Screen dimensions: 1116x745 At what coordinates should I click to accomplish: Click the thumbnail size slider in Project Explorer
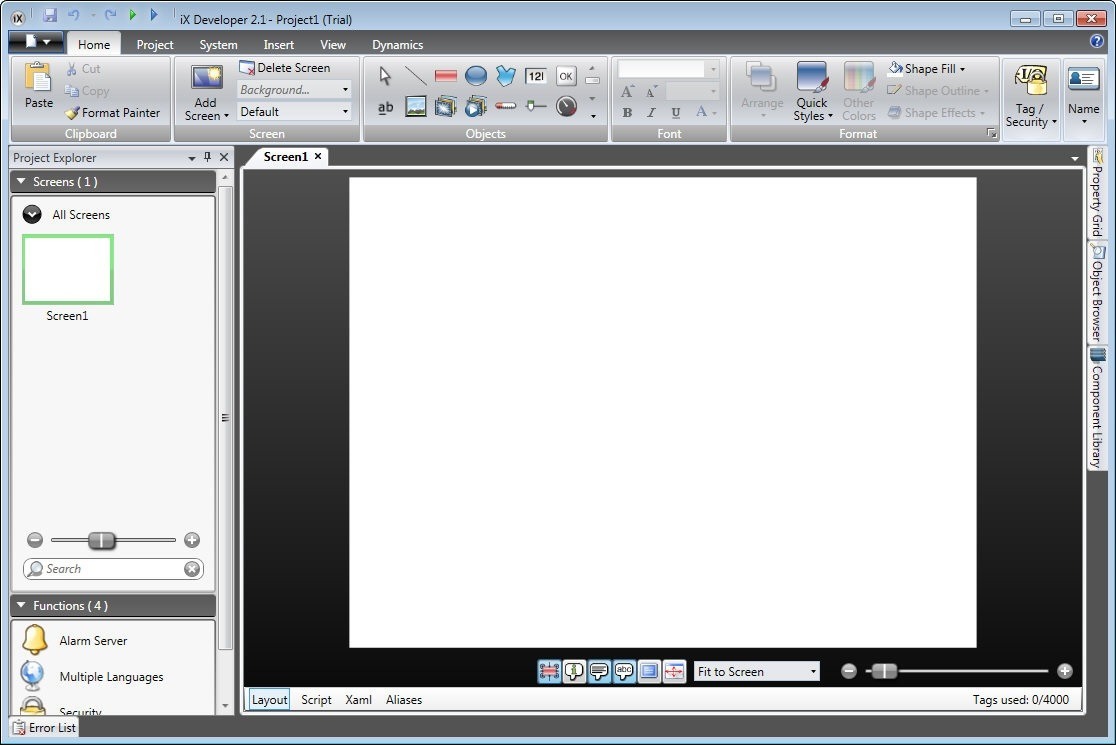101,540
